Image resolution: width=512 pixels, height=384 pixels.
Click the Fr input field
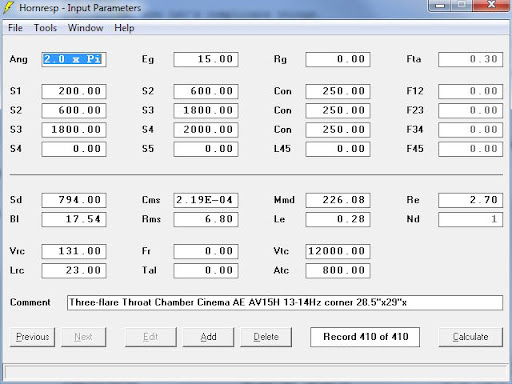206,251
